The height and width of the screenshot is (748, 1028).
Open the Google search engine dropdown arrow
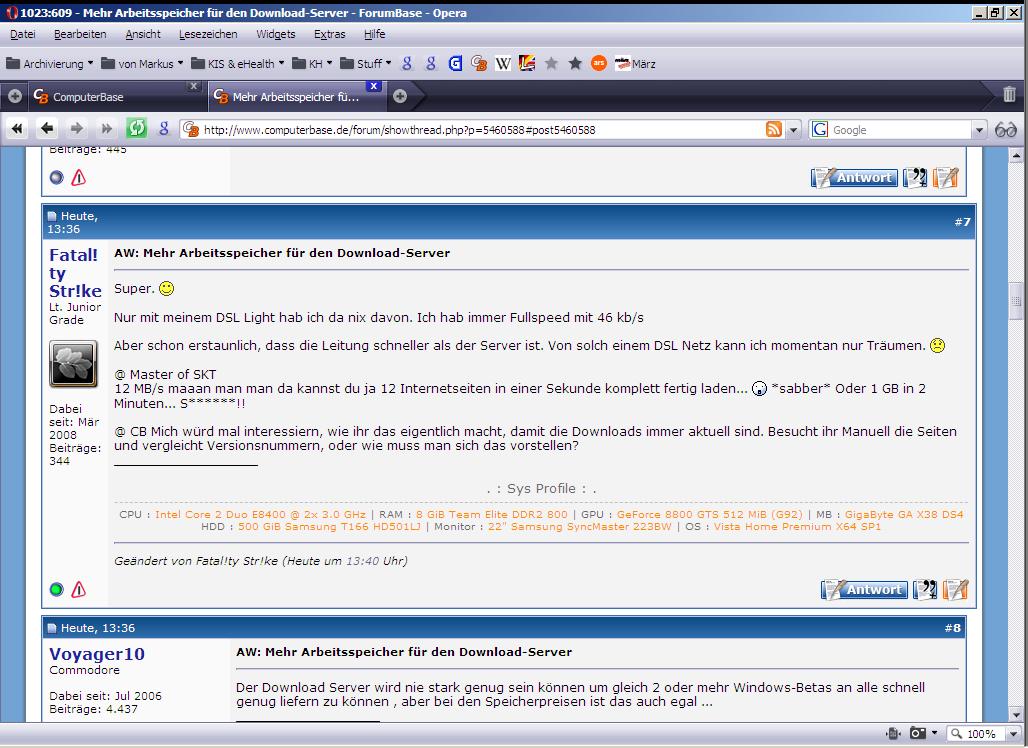point(979,130)
